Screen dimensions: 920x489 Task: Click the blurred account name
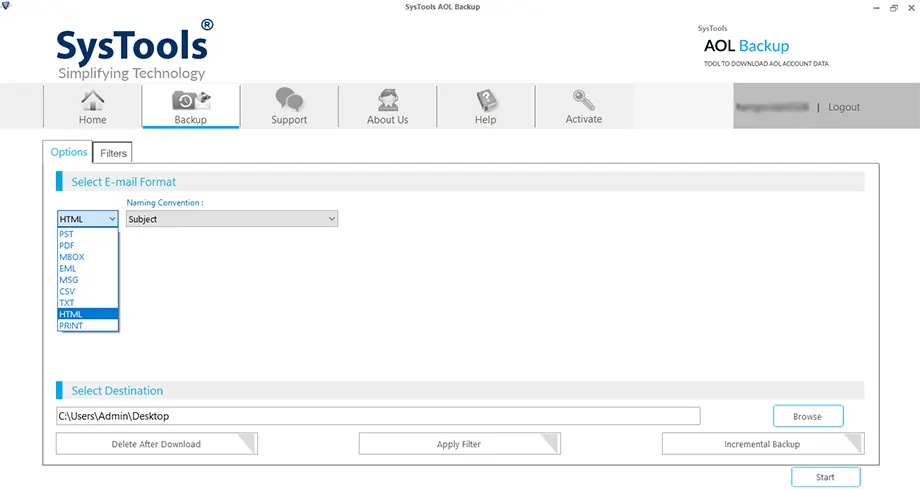click(x=772, y=107)
